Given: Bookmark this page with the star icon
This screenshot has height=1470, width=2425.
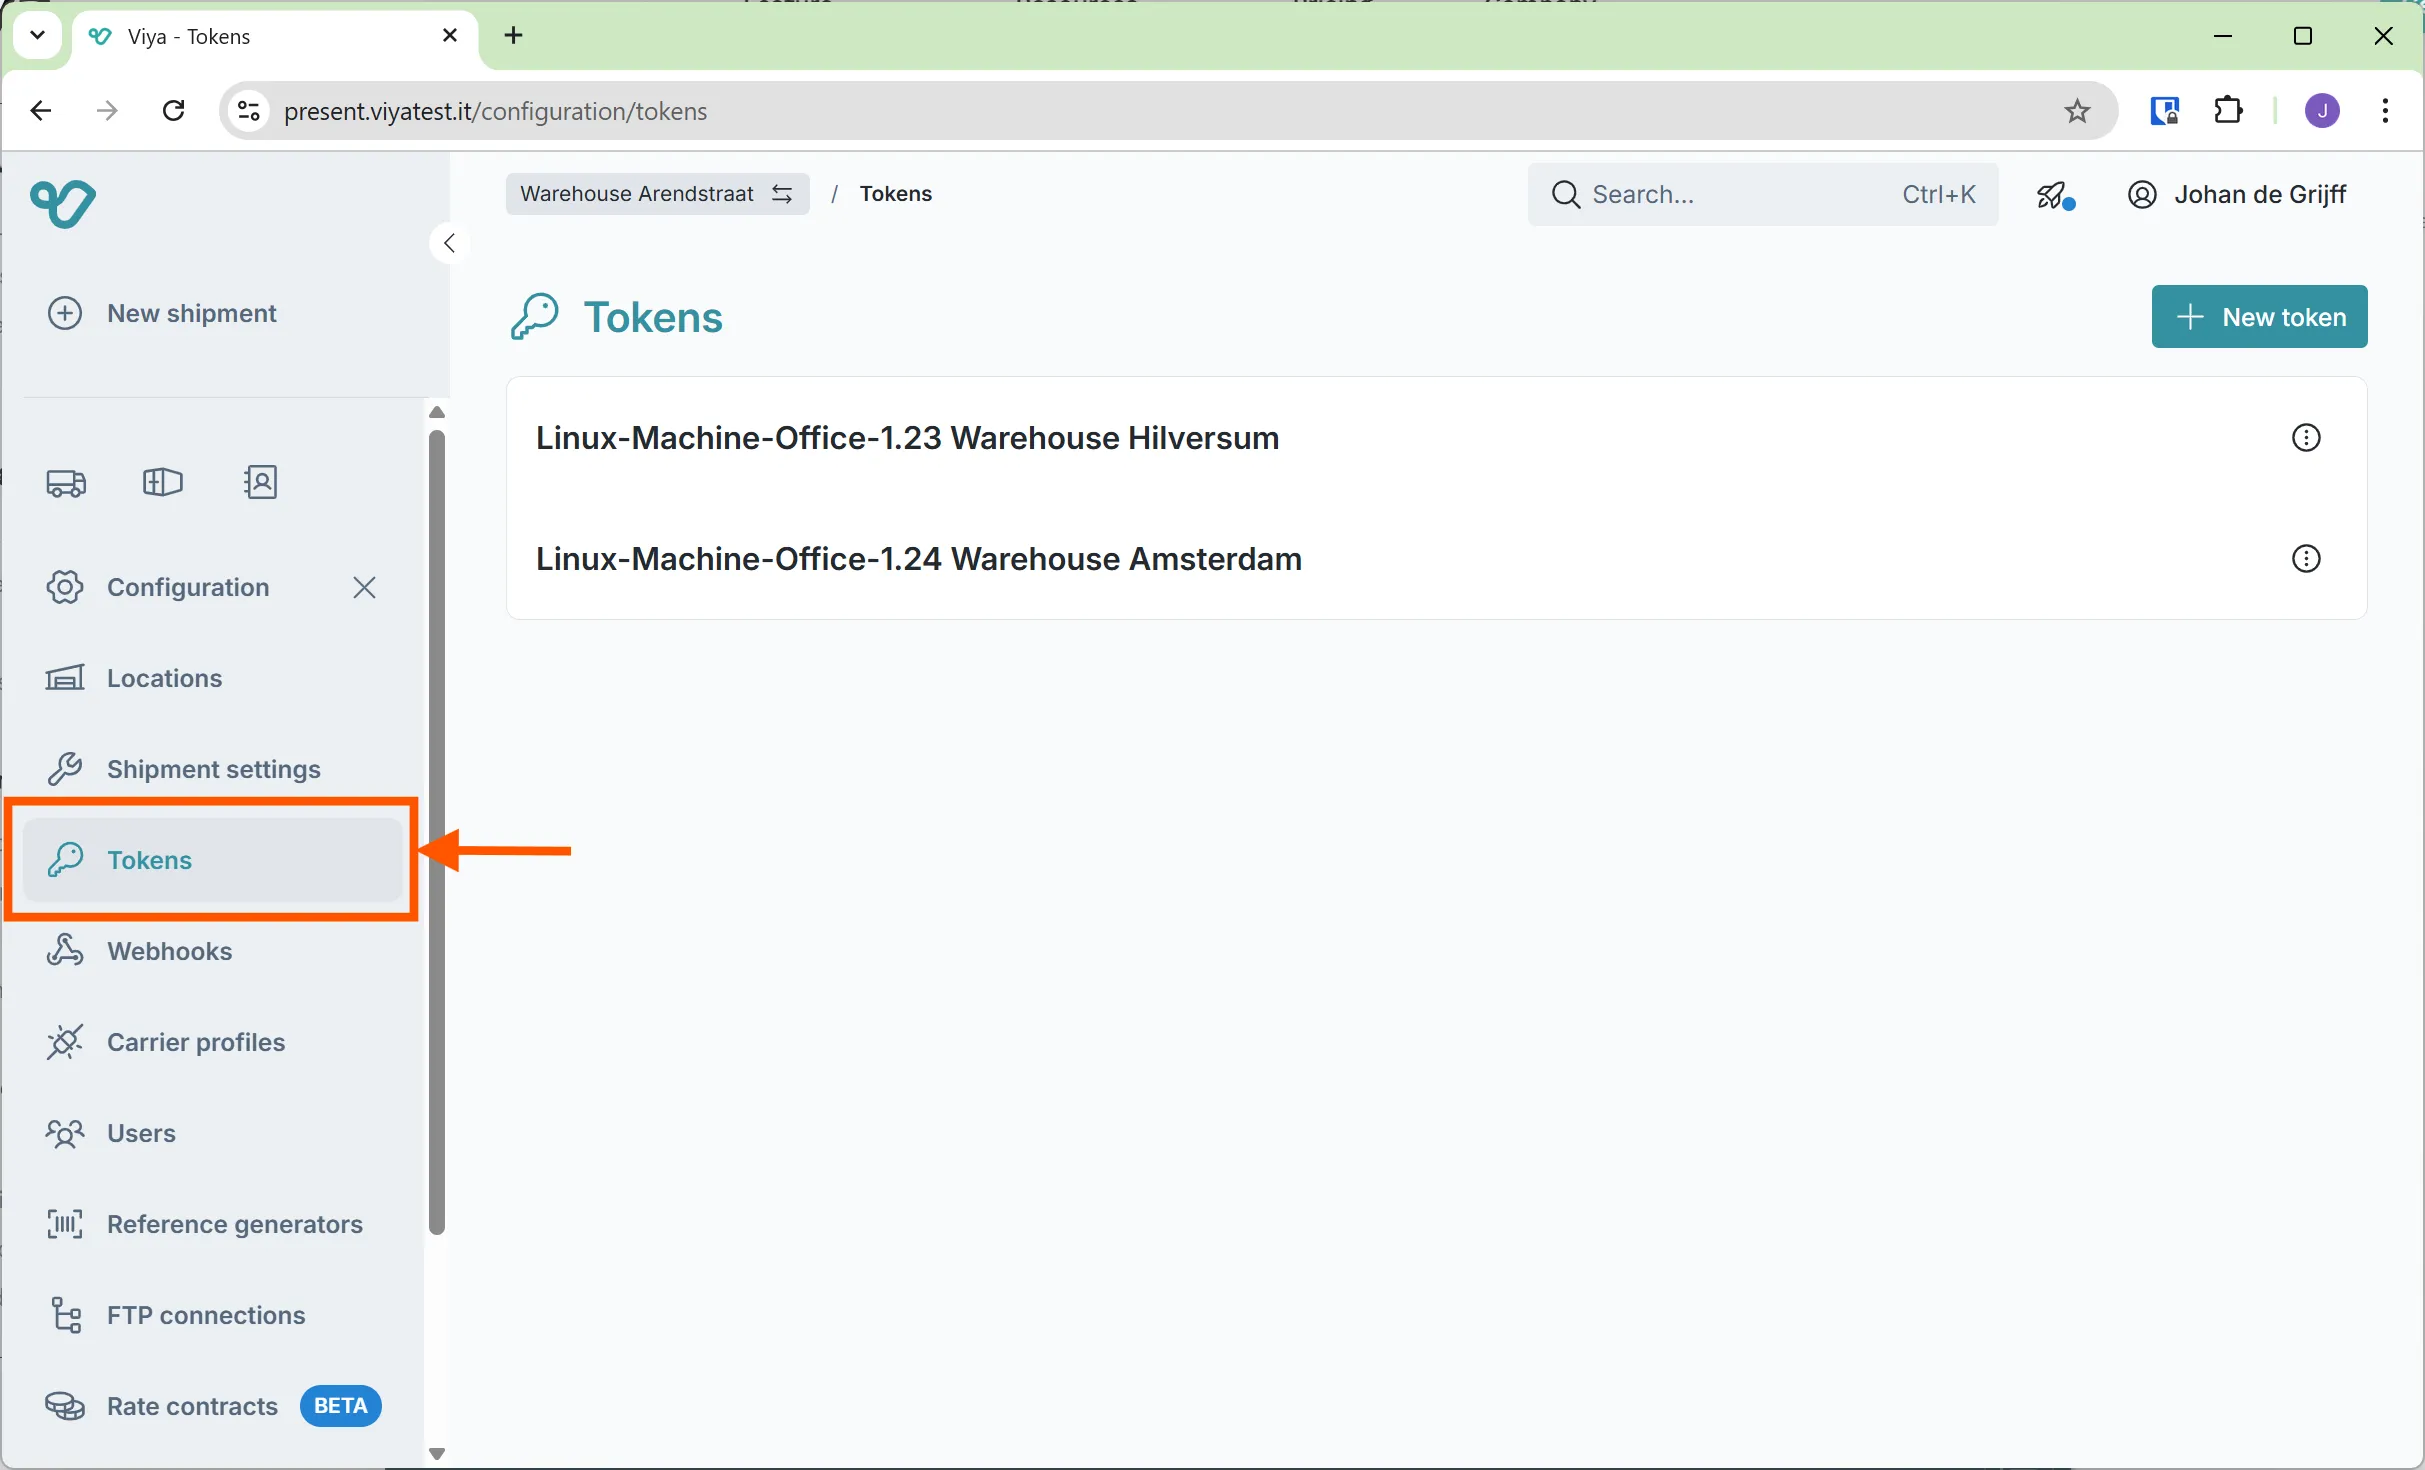Looking at the screenshot, I should point(2077,111).
